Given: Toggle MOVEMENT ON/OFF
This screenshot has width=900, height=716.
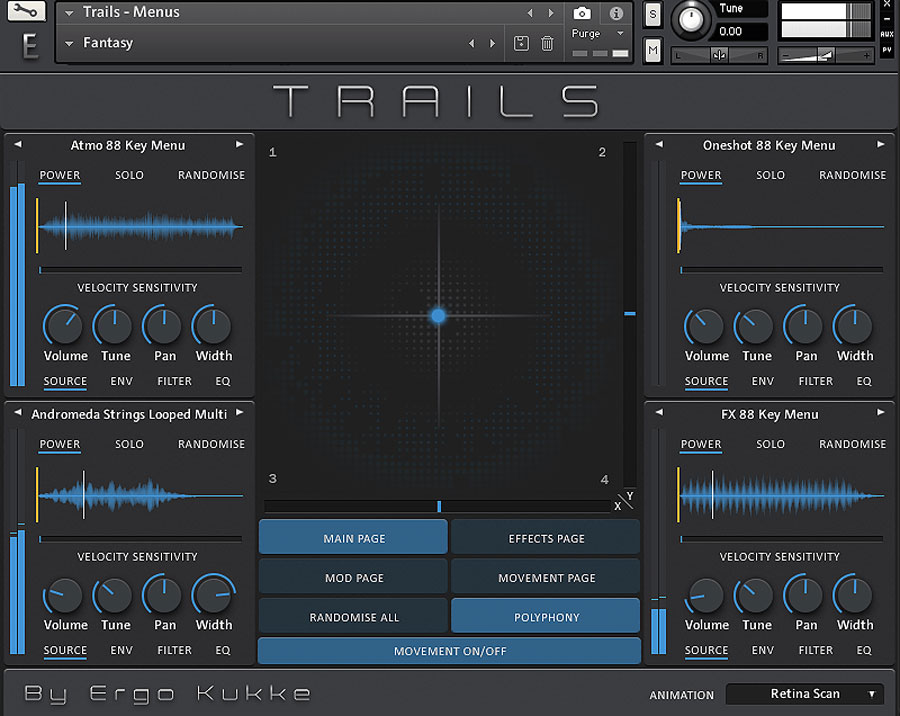Looking at the screenshot, I should (449, 651).
